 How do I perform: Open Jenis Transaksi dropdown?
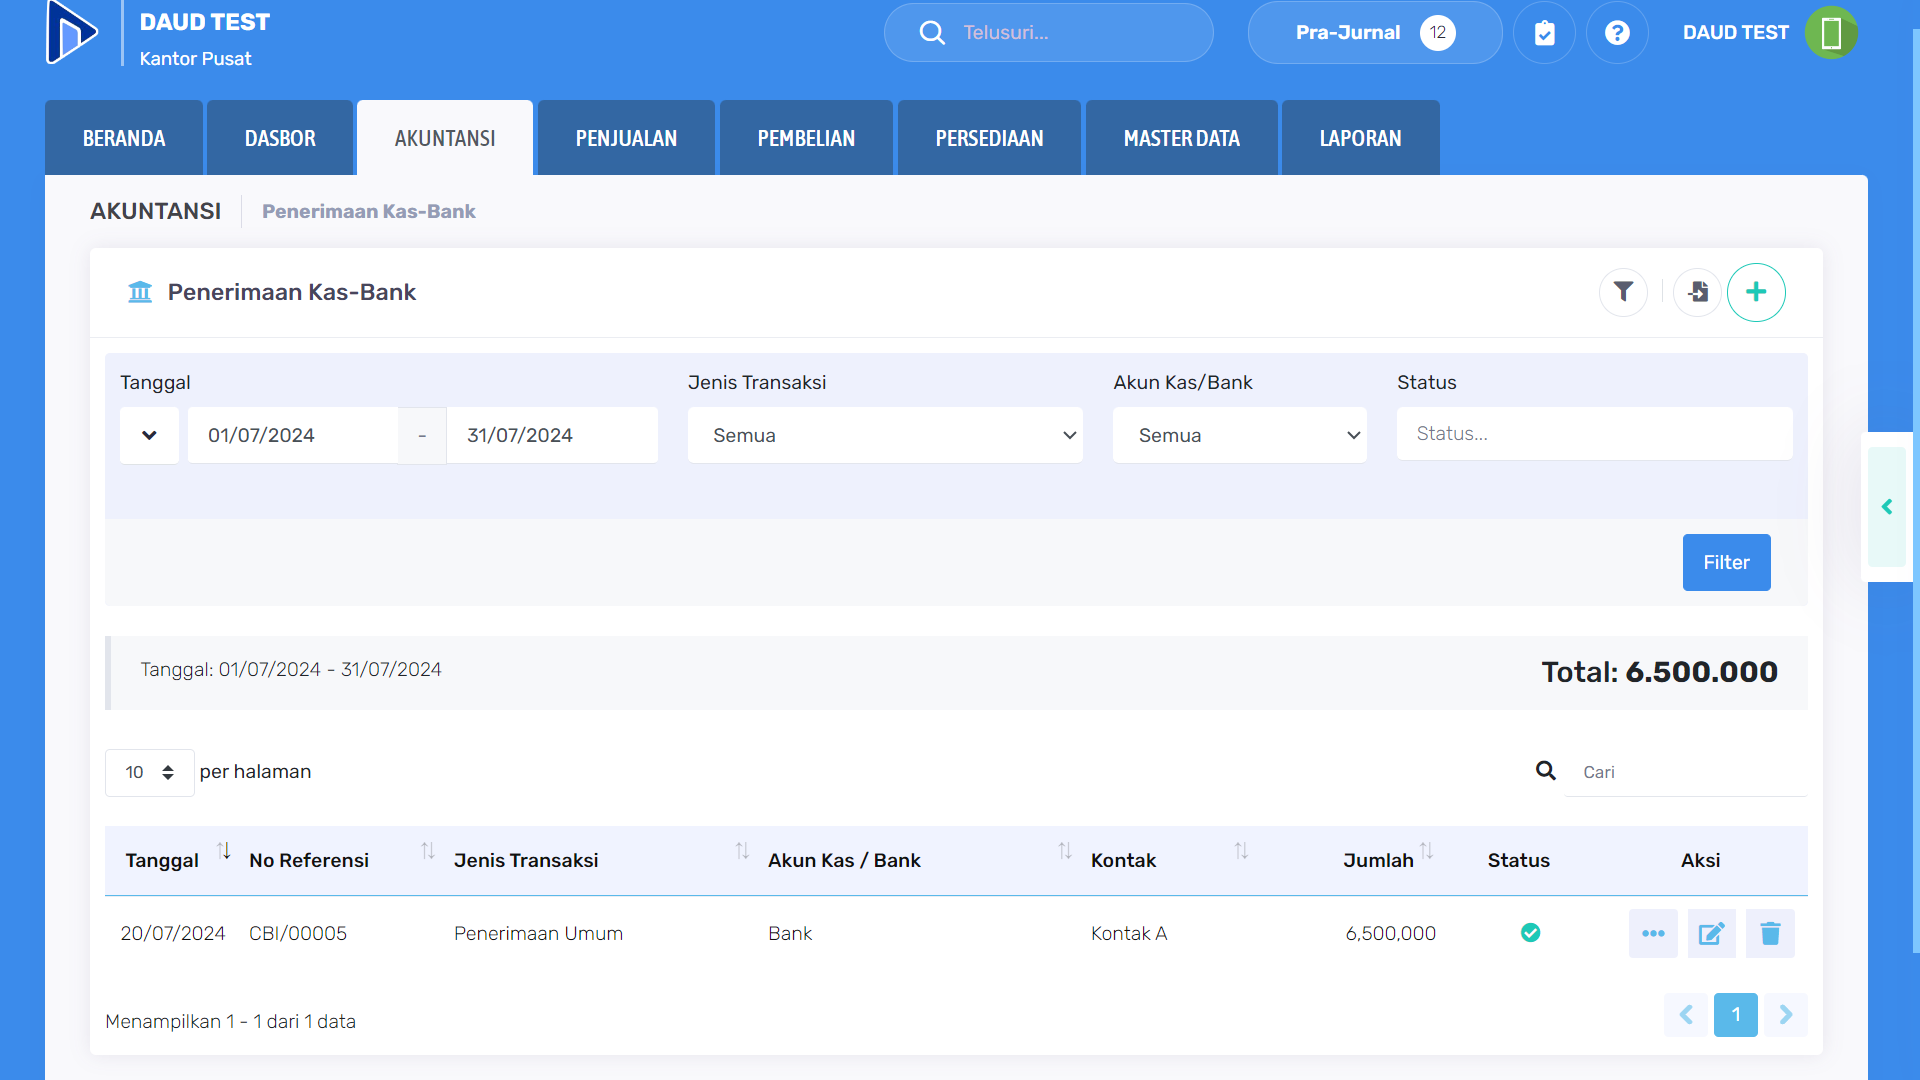point(885,435)
